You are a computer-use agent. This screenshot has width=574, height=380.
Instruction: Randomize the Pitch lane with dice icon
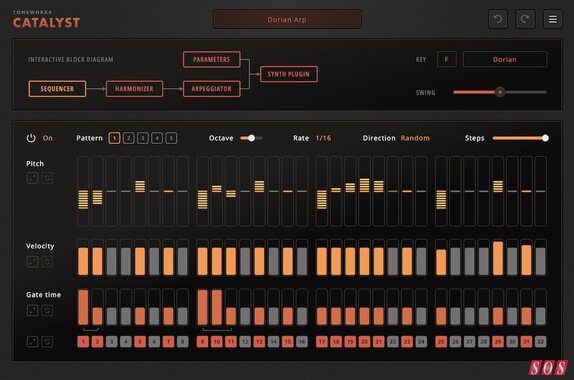pyautogui.click(x=33, y=178)
